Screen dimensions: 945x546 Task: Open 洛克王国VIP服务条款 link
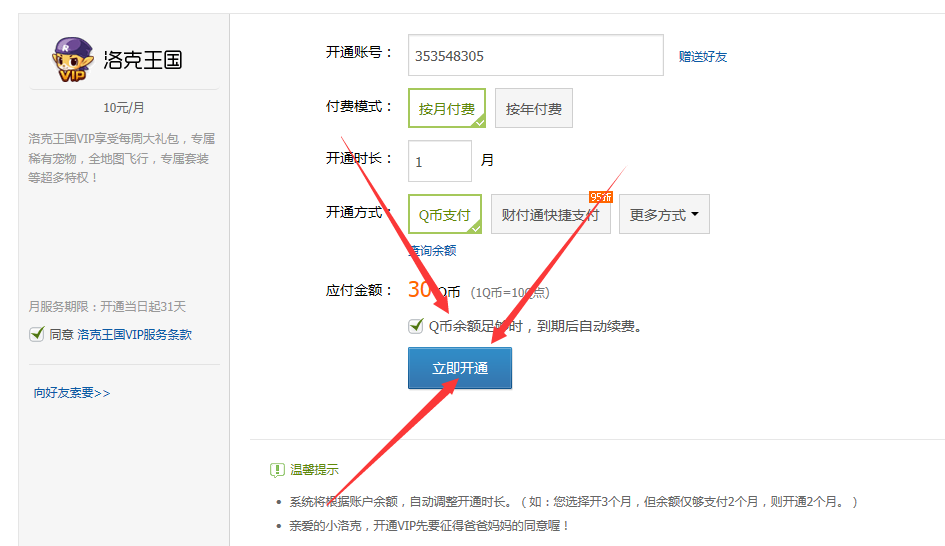(134, 334)
